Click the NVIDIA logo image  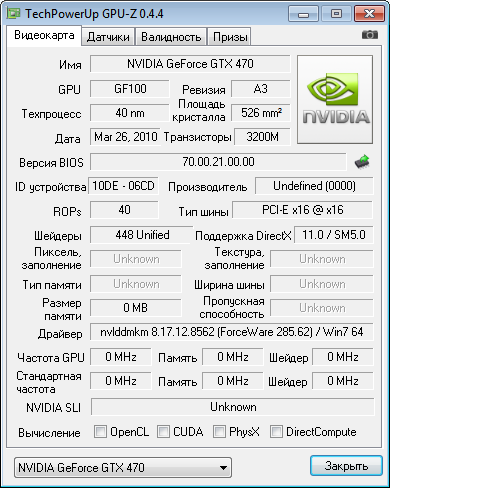tap(335, 100)
